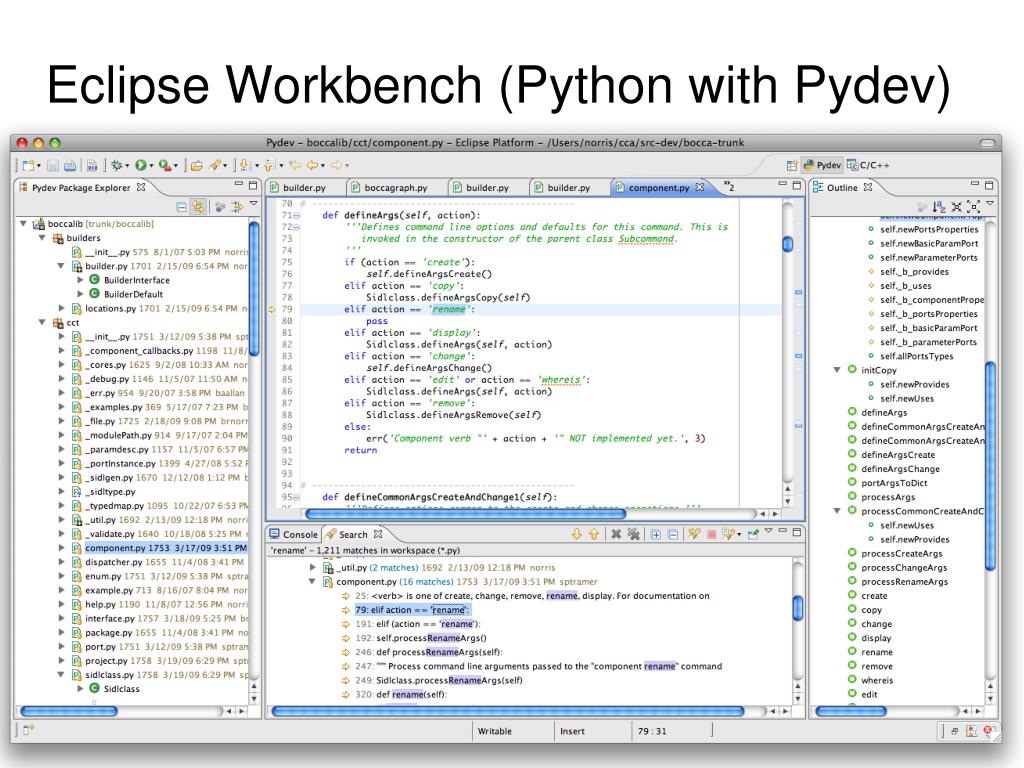The width and height of the screenshot is (1024, 768).
Task: Click Collapse All icon in Search view
Action: click(x=673, y=534)
